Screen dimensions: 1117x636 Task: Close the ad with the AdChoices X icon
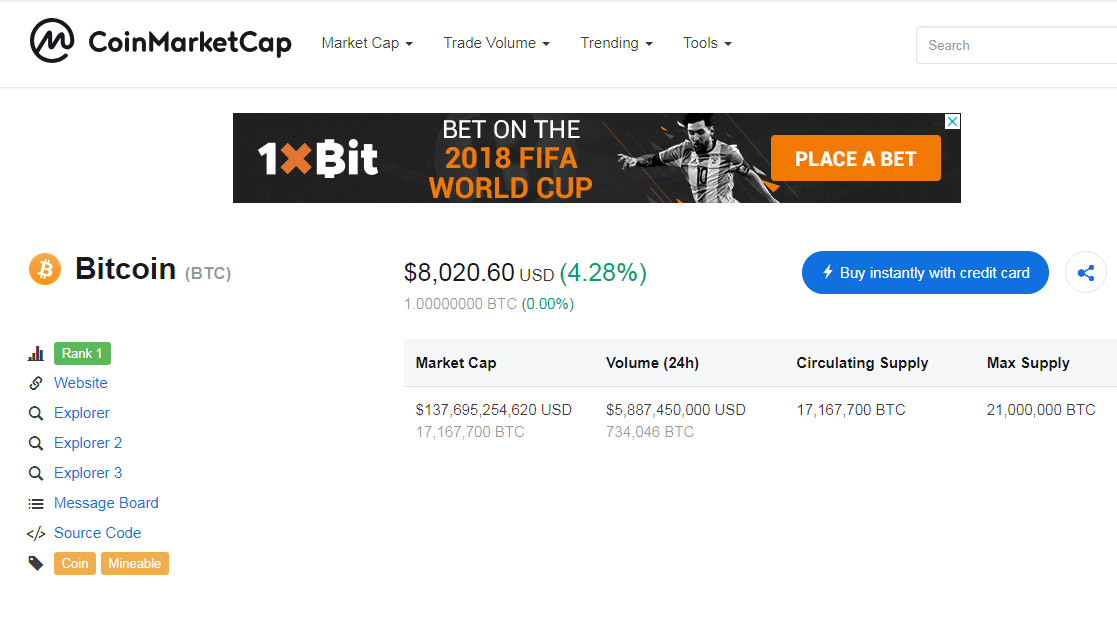coord(952,122)
